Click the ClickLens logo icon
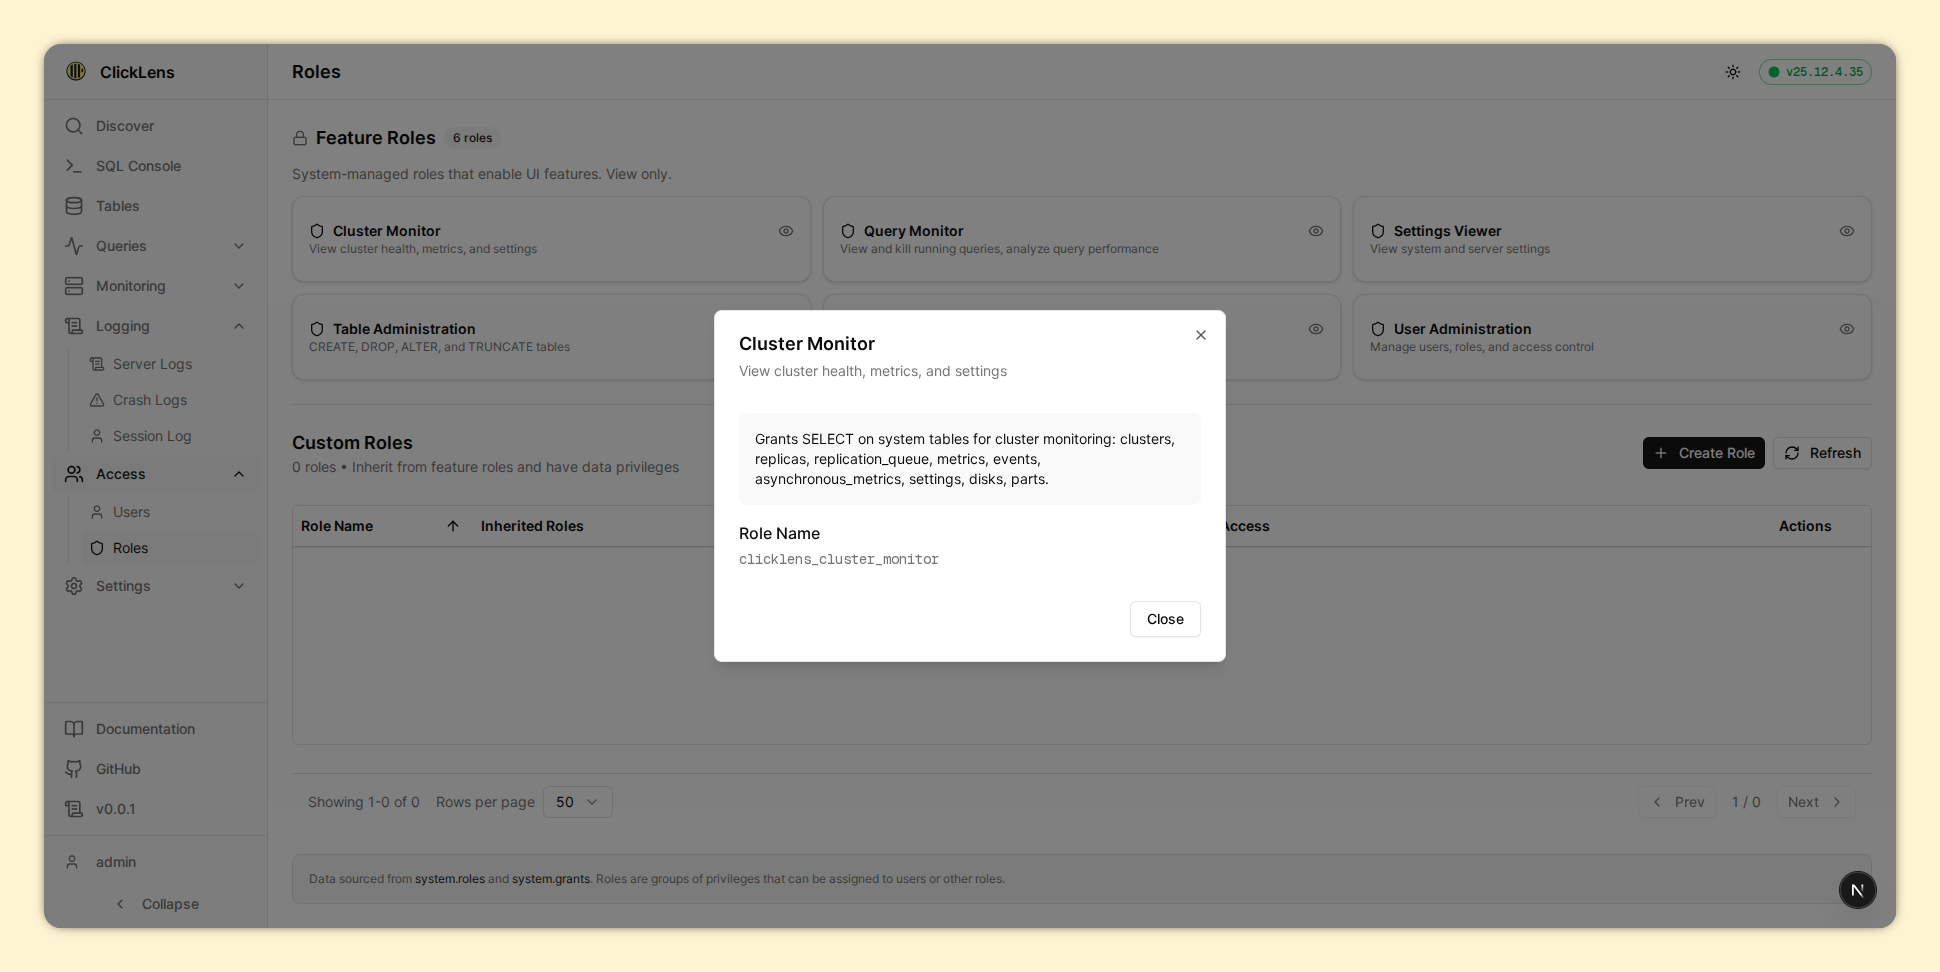 (x=76, y=71)
